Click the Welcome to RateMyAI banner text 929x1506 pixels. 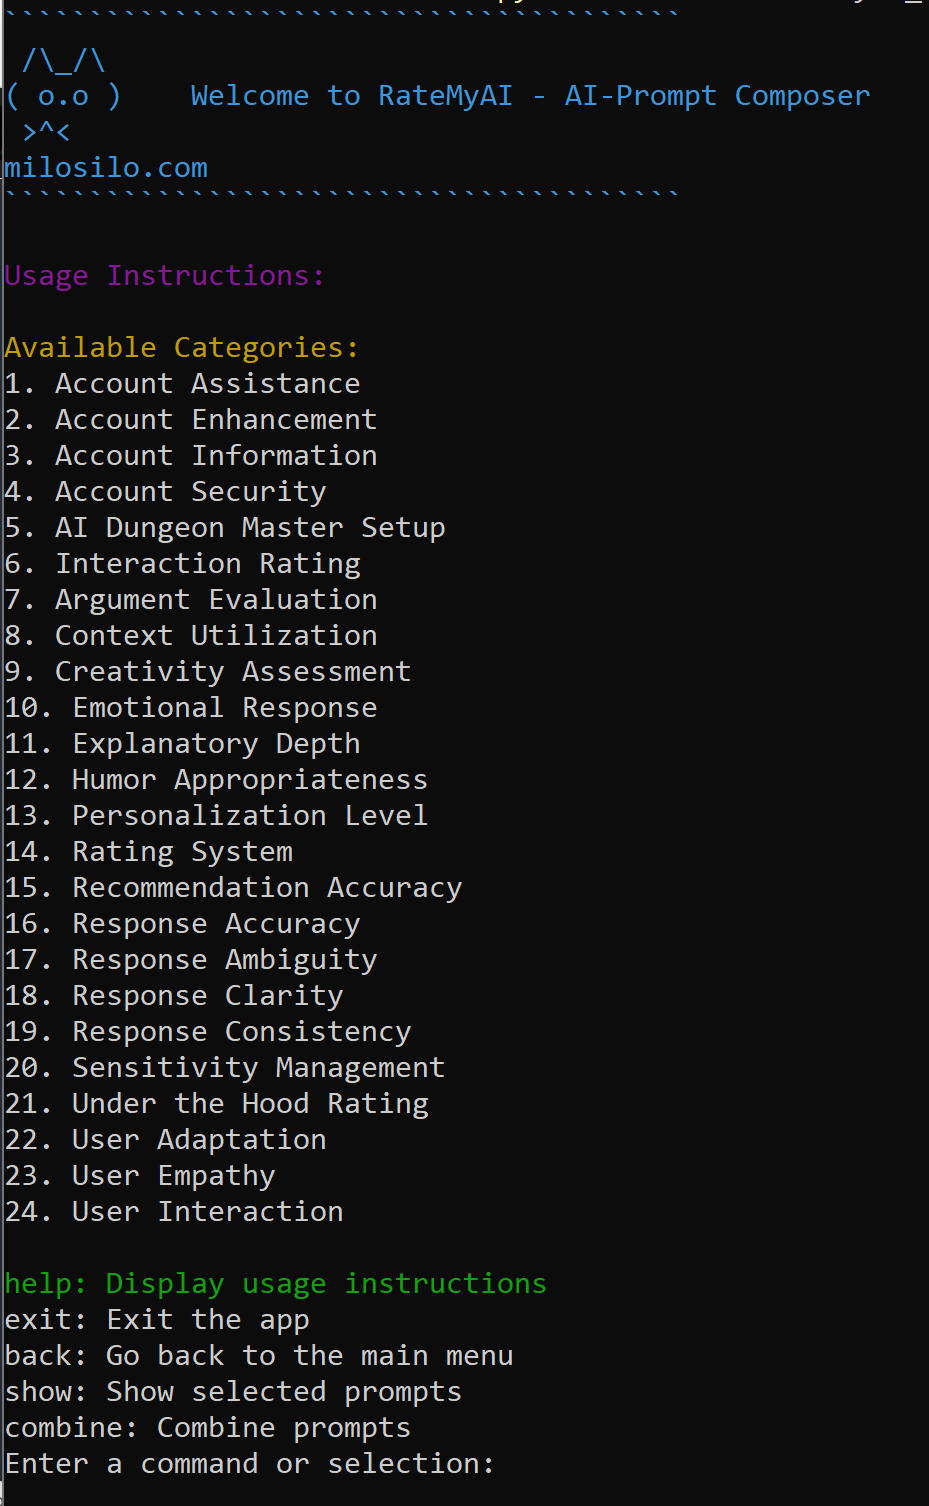530,95
